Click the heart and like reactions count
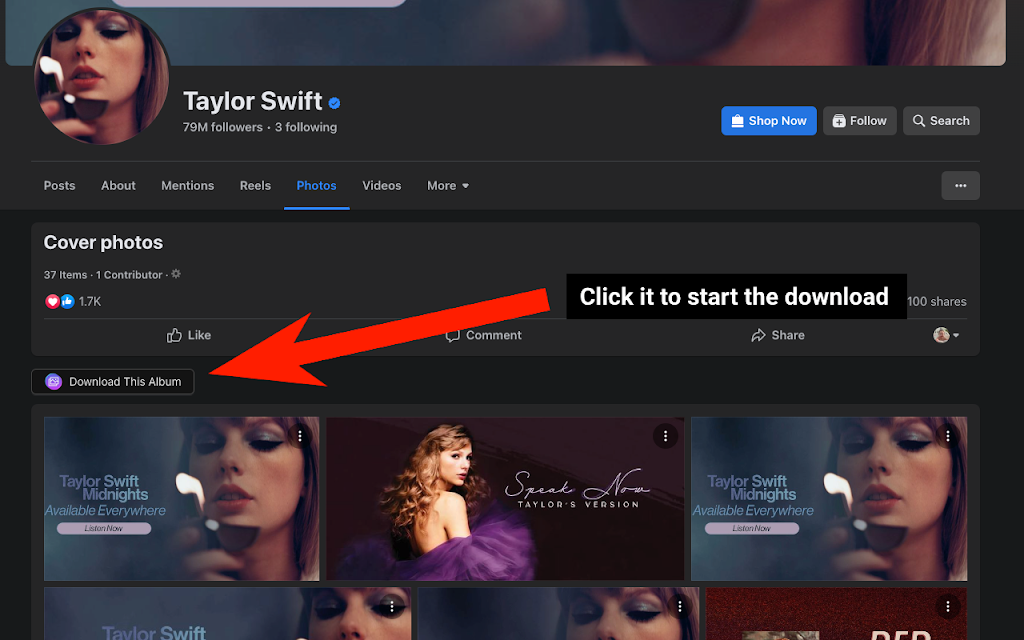The height and width of the screenshot is (640, 1024). (73, 301)
